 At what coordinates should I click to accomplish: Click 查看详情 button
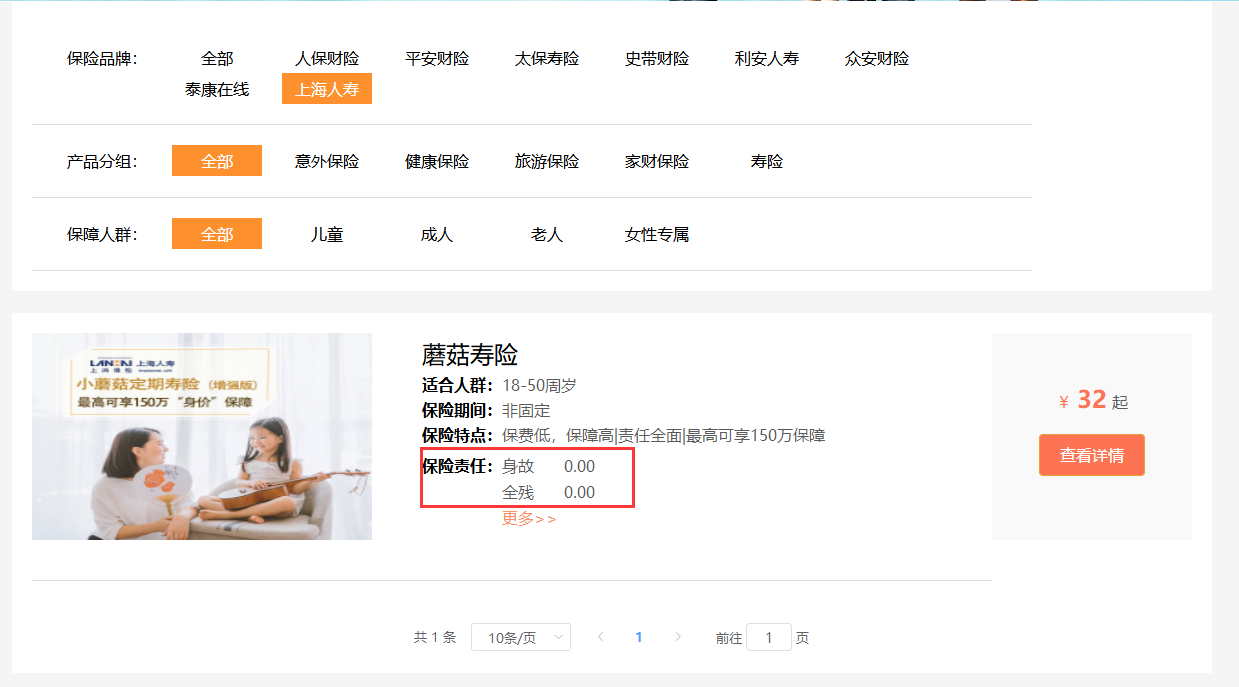(x=1092, y=455)
